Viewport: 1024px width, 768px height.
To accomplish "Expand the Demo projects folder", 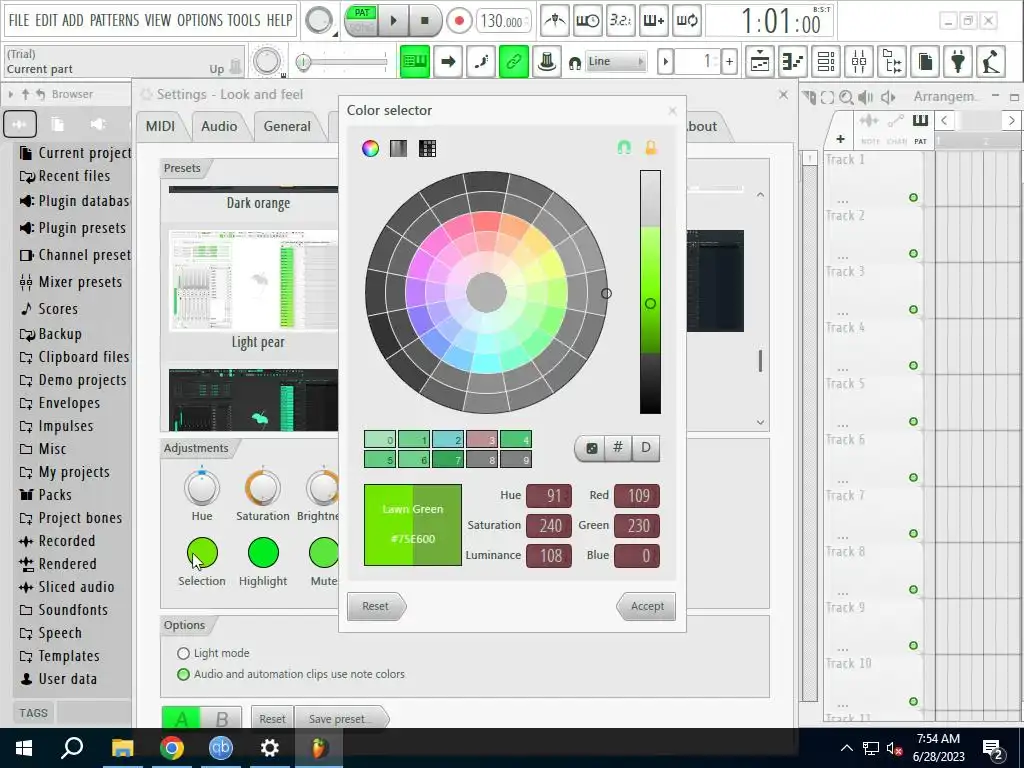I will click(x=72, y=380).
